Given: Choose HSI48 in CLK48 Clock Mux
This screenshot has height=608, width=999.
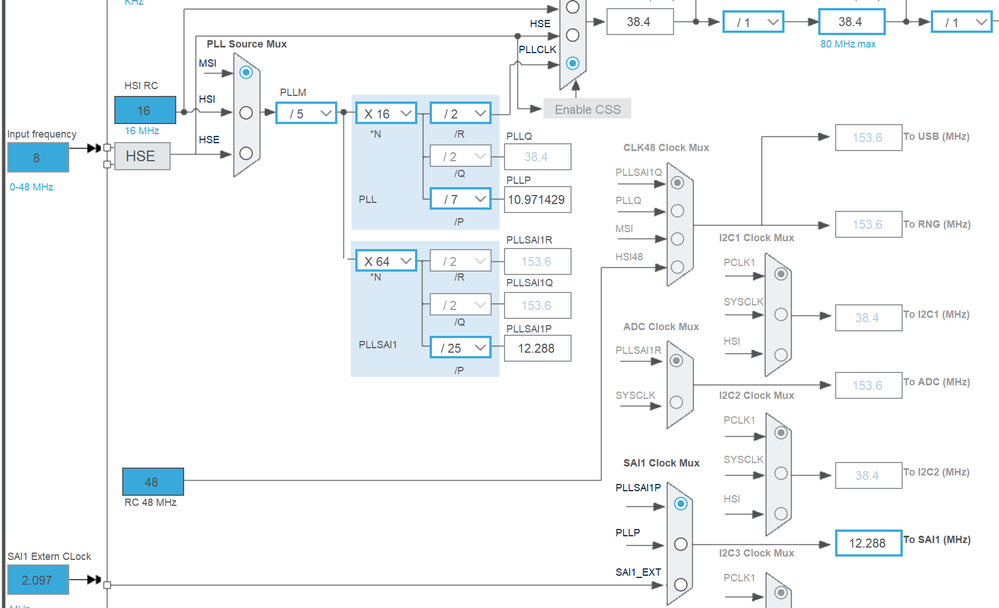Looking at the screenshot, I should click(x=677, y=267).
